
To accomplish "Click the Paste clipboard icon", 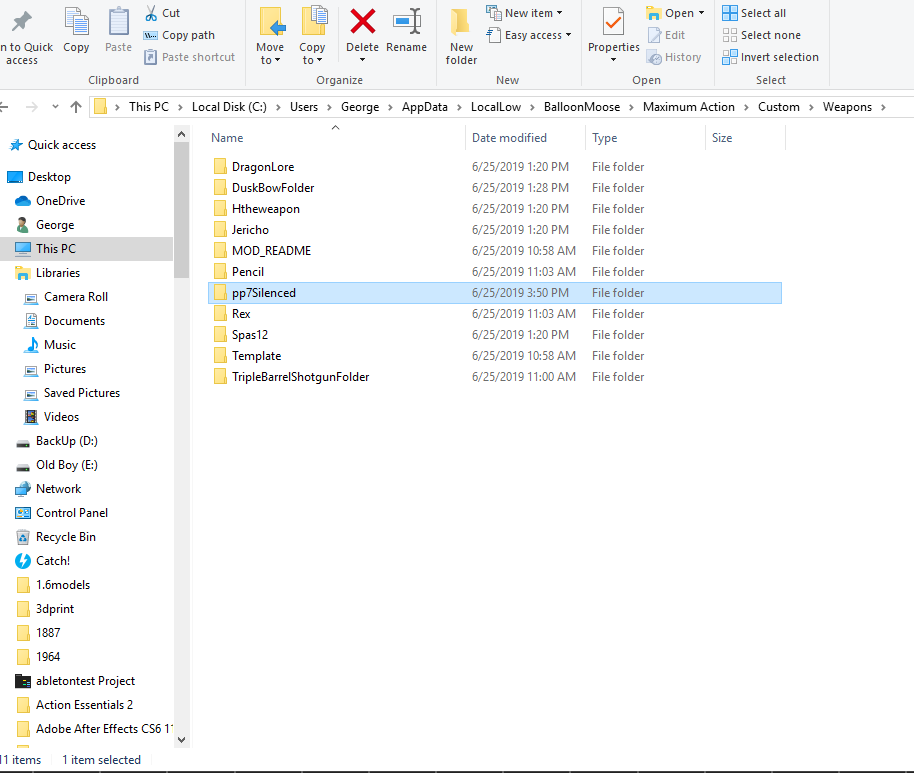I will pos(118,22).
